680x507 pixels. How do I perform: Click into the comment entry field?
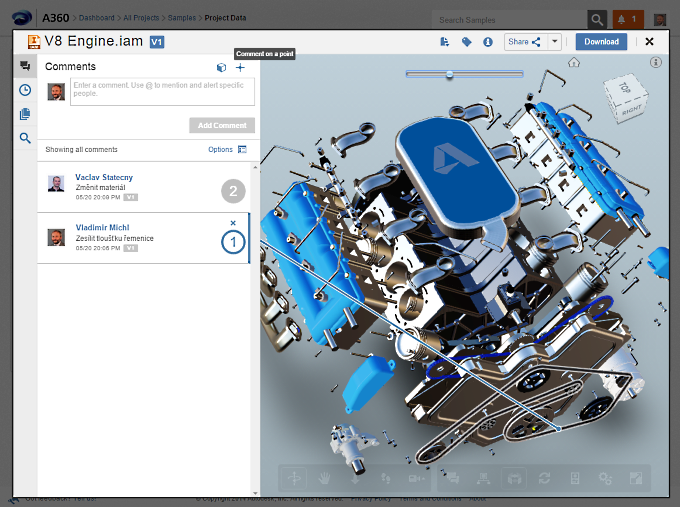click(x=163, y=92)
